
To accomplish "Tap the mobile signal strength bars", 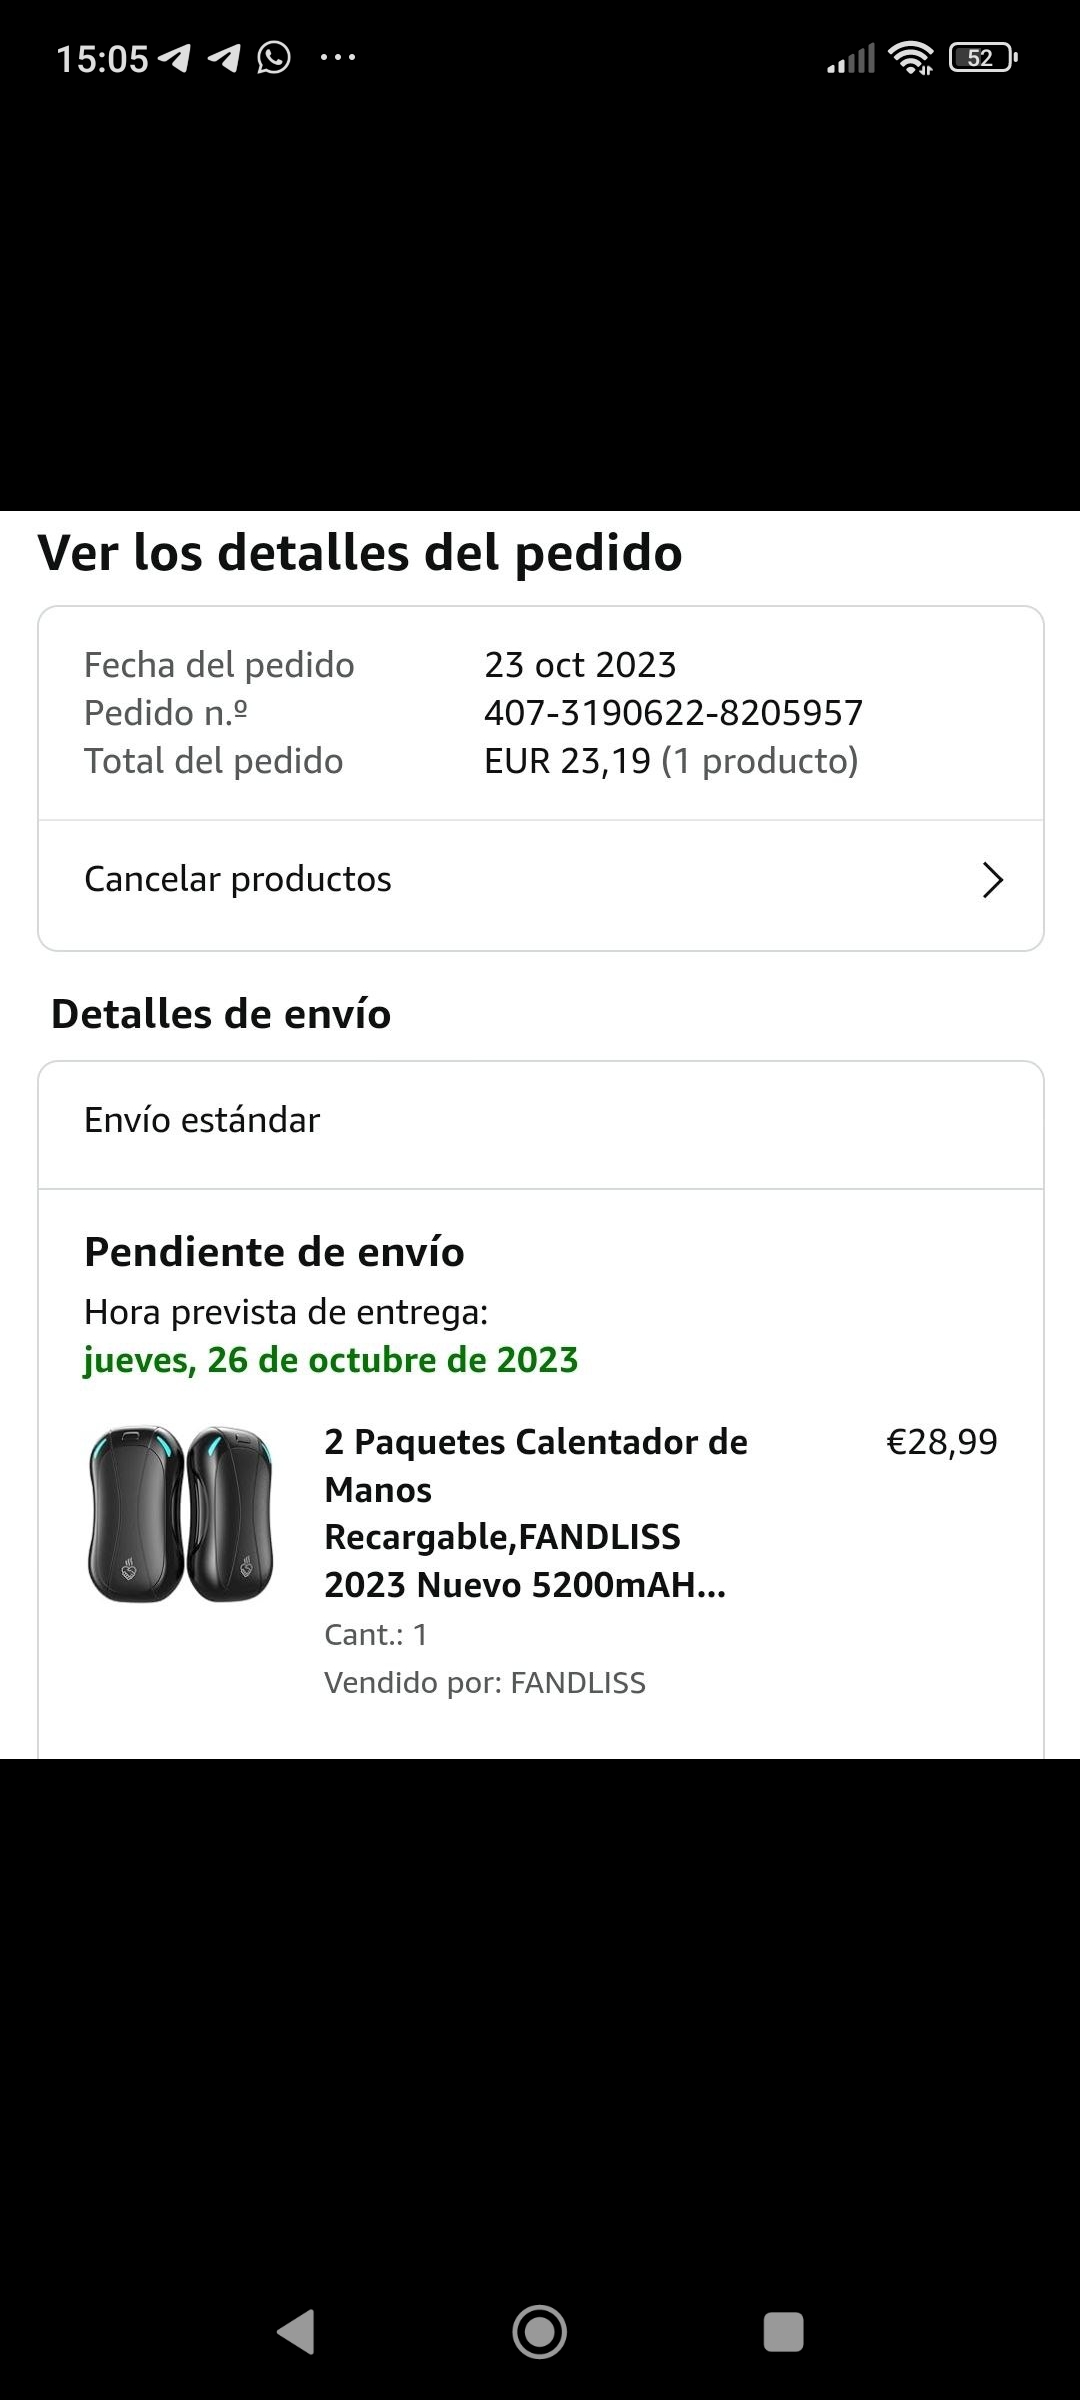I will (851, 59).
